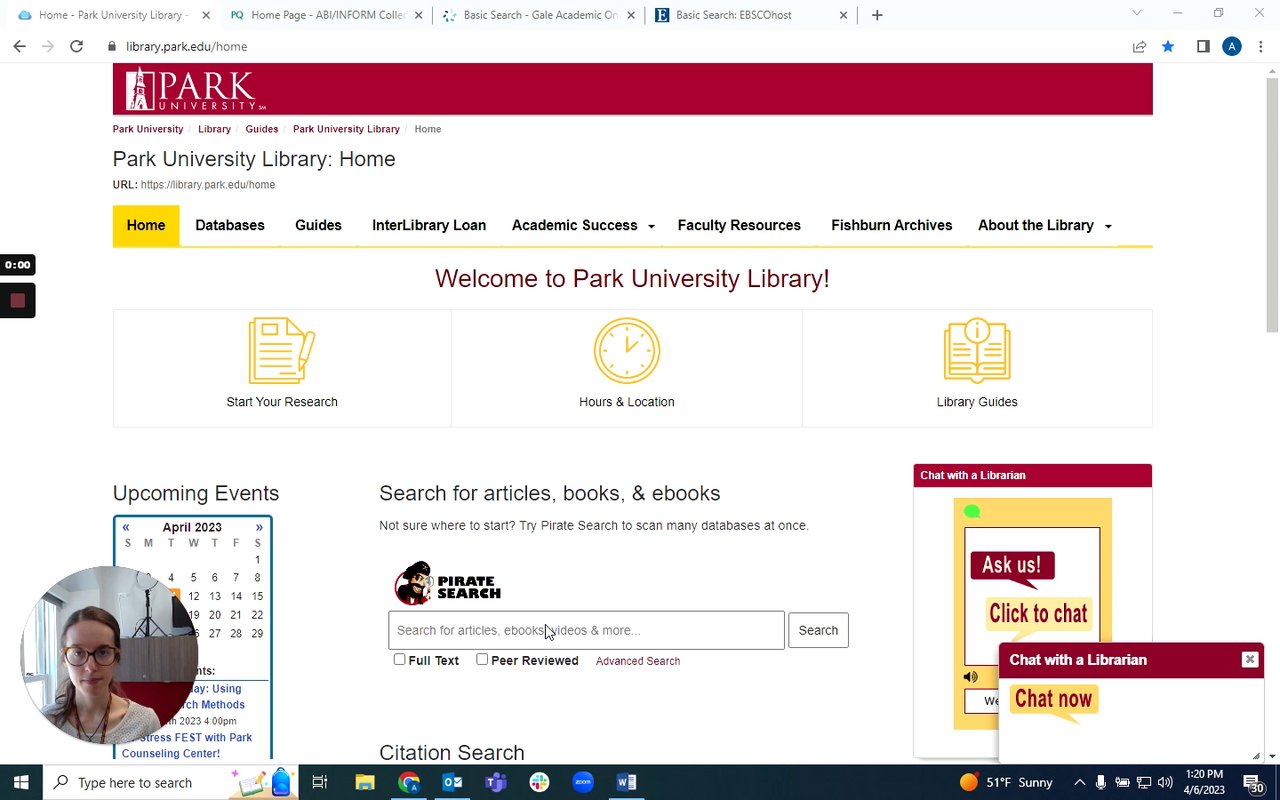The height and width of the screenshot is (800, 1280).
Task: Open tab search dropdown chevron
Action: point(1136,13)
